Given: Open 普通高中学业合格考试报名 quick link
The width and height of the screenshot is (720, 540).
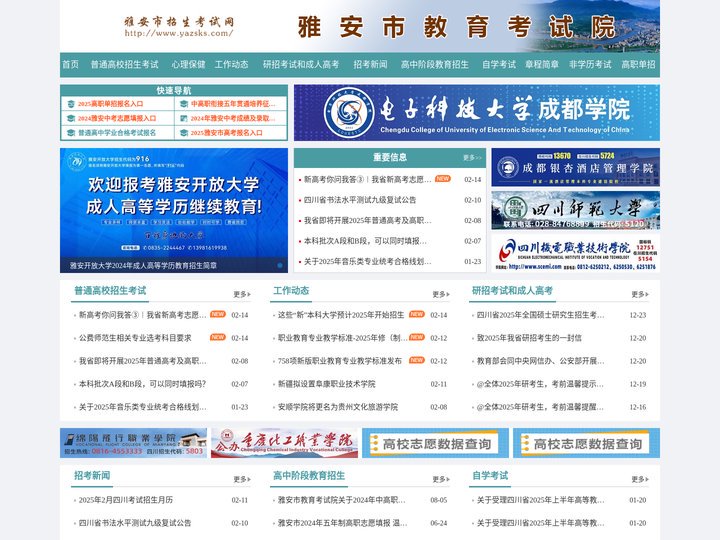Looking at the screenshot, I should click(x=117, y=133).
